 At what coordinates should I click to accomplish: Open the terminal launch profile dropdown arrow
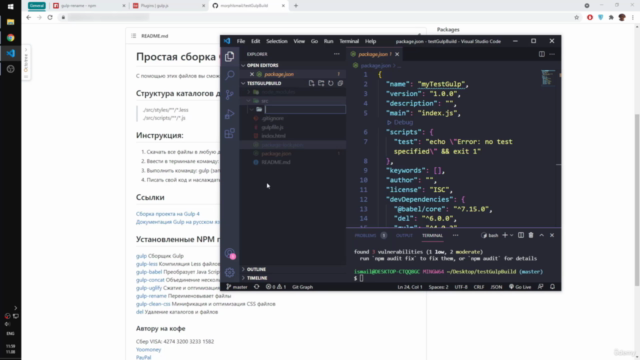[x=511, y=235]
